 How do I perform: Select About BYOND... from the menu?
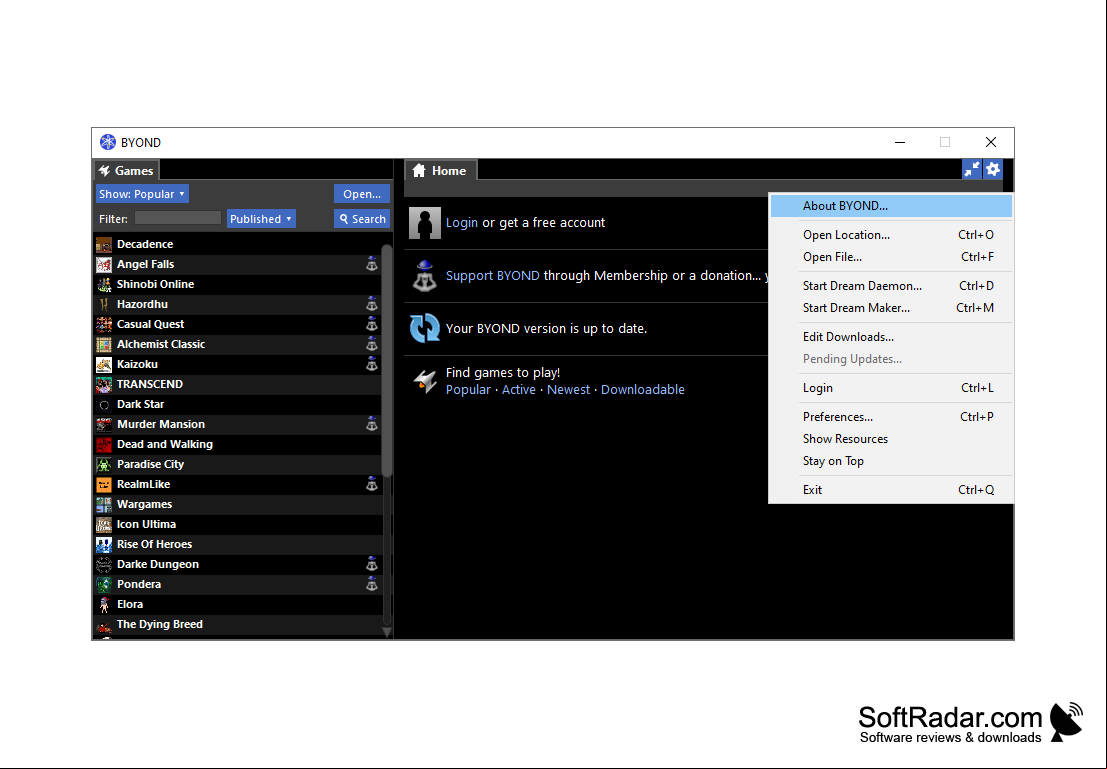click(891, 206)
